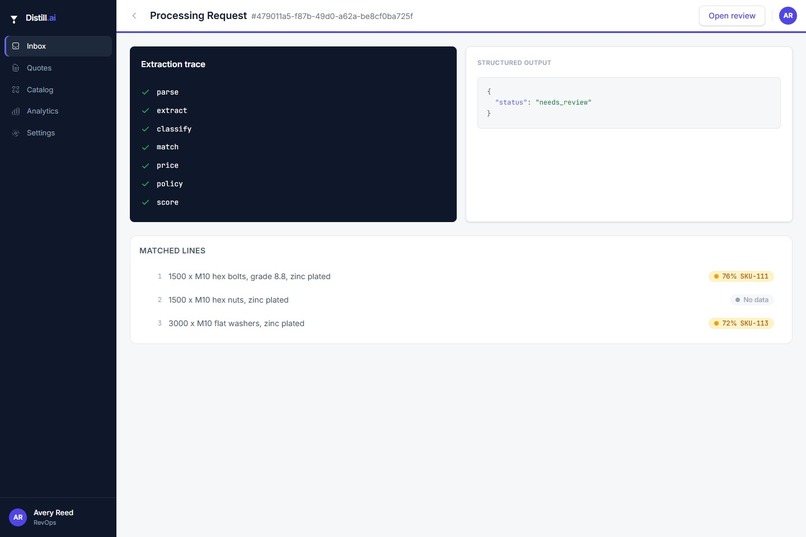
Task: Click the Distill.ai funnel logo icon
Action: (14, 19)
